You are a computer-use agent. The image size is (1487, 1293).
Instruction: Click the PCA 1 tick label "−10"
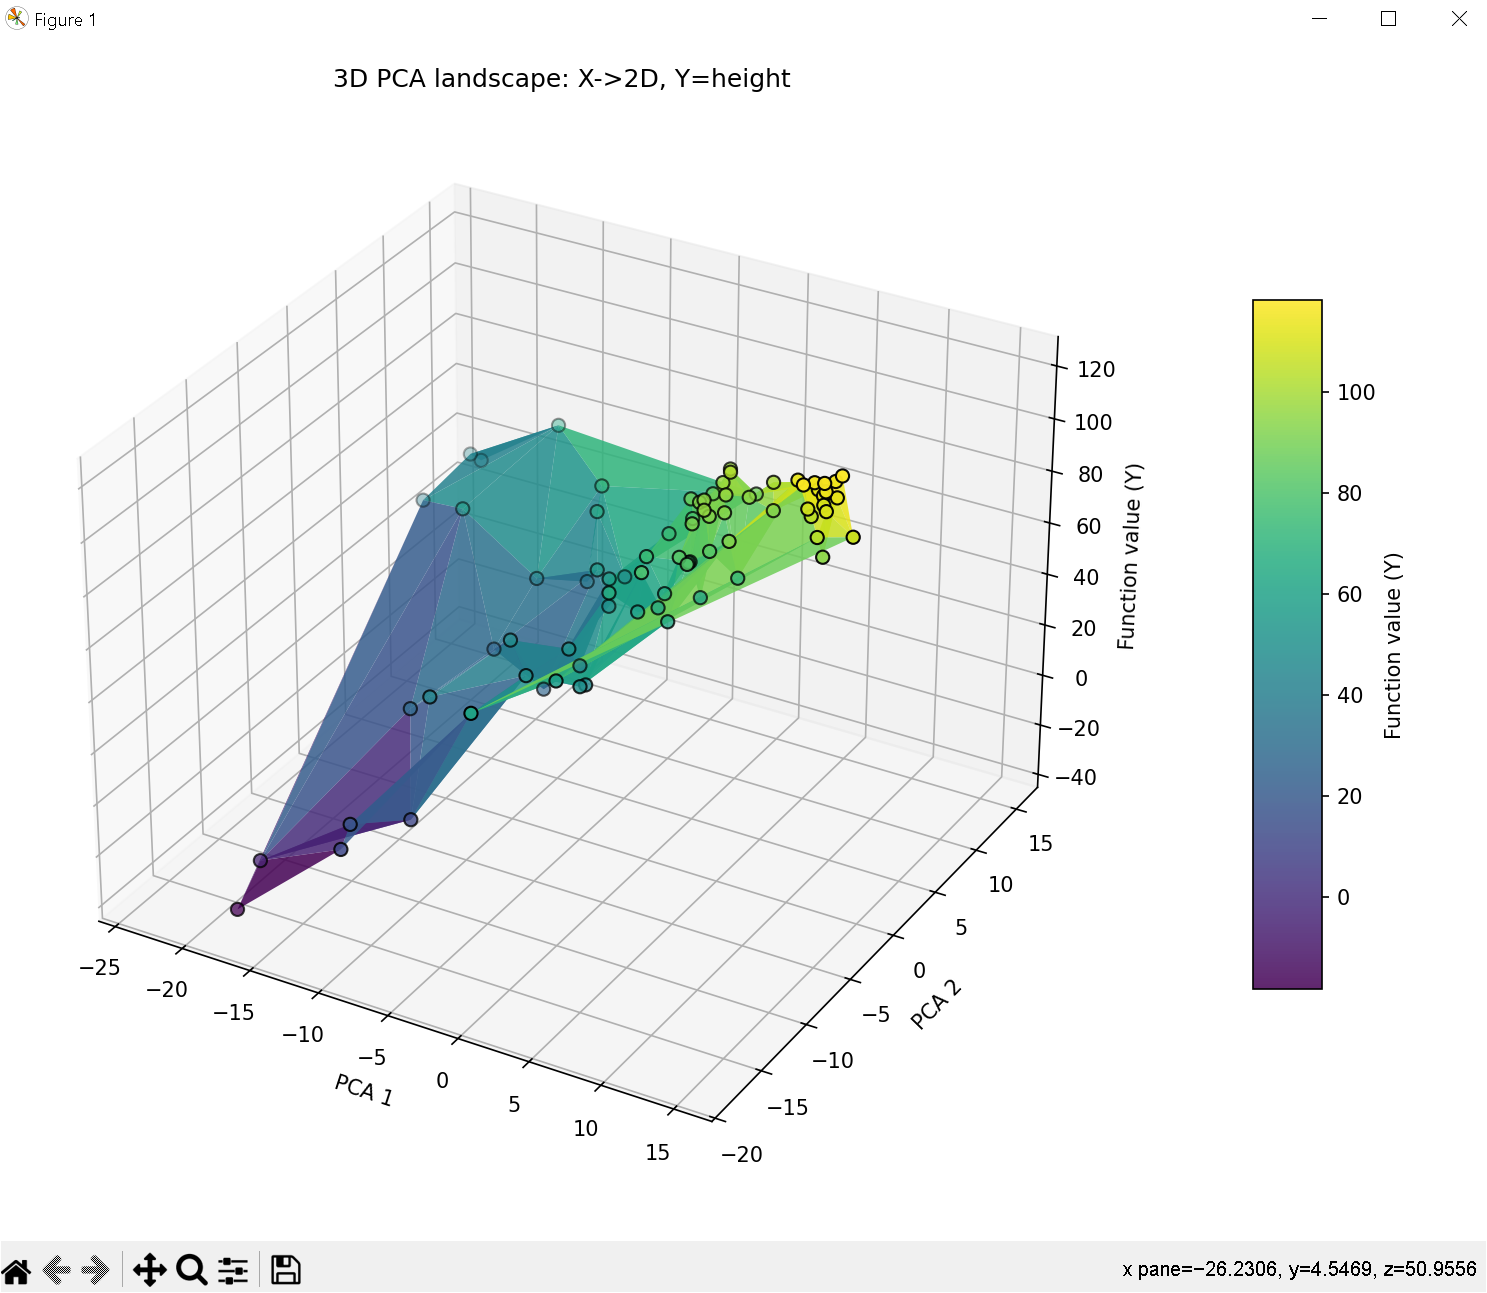point(303,1034)
